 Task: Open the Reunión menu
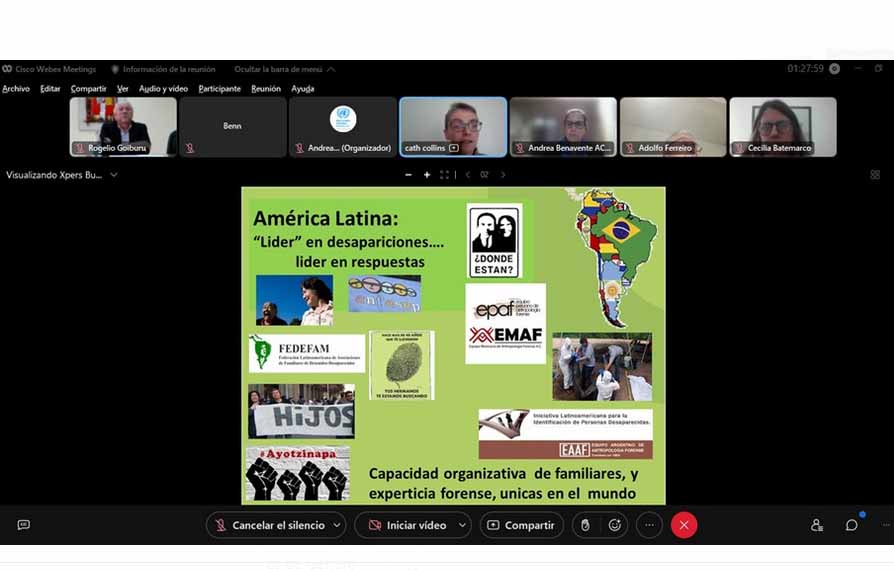point(266,88)
